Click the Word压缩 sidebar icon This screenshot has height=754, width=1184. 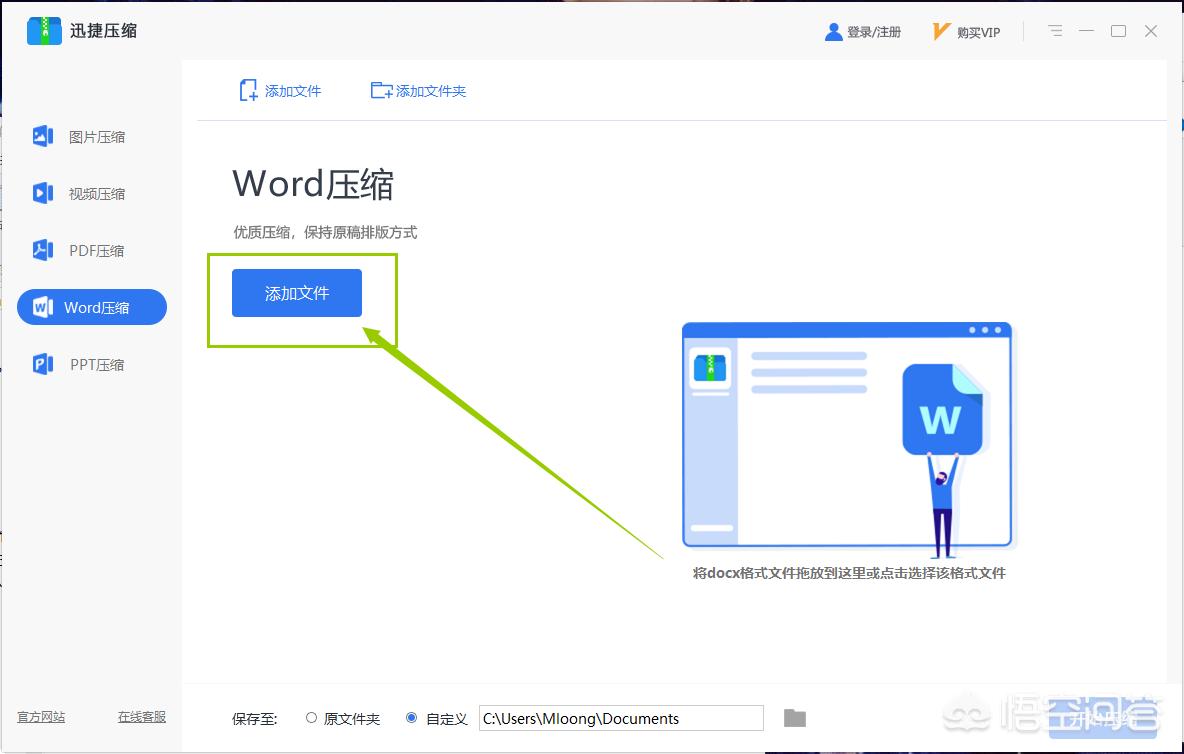(42, 307)
